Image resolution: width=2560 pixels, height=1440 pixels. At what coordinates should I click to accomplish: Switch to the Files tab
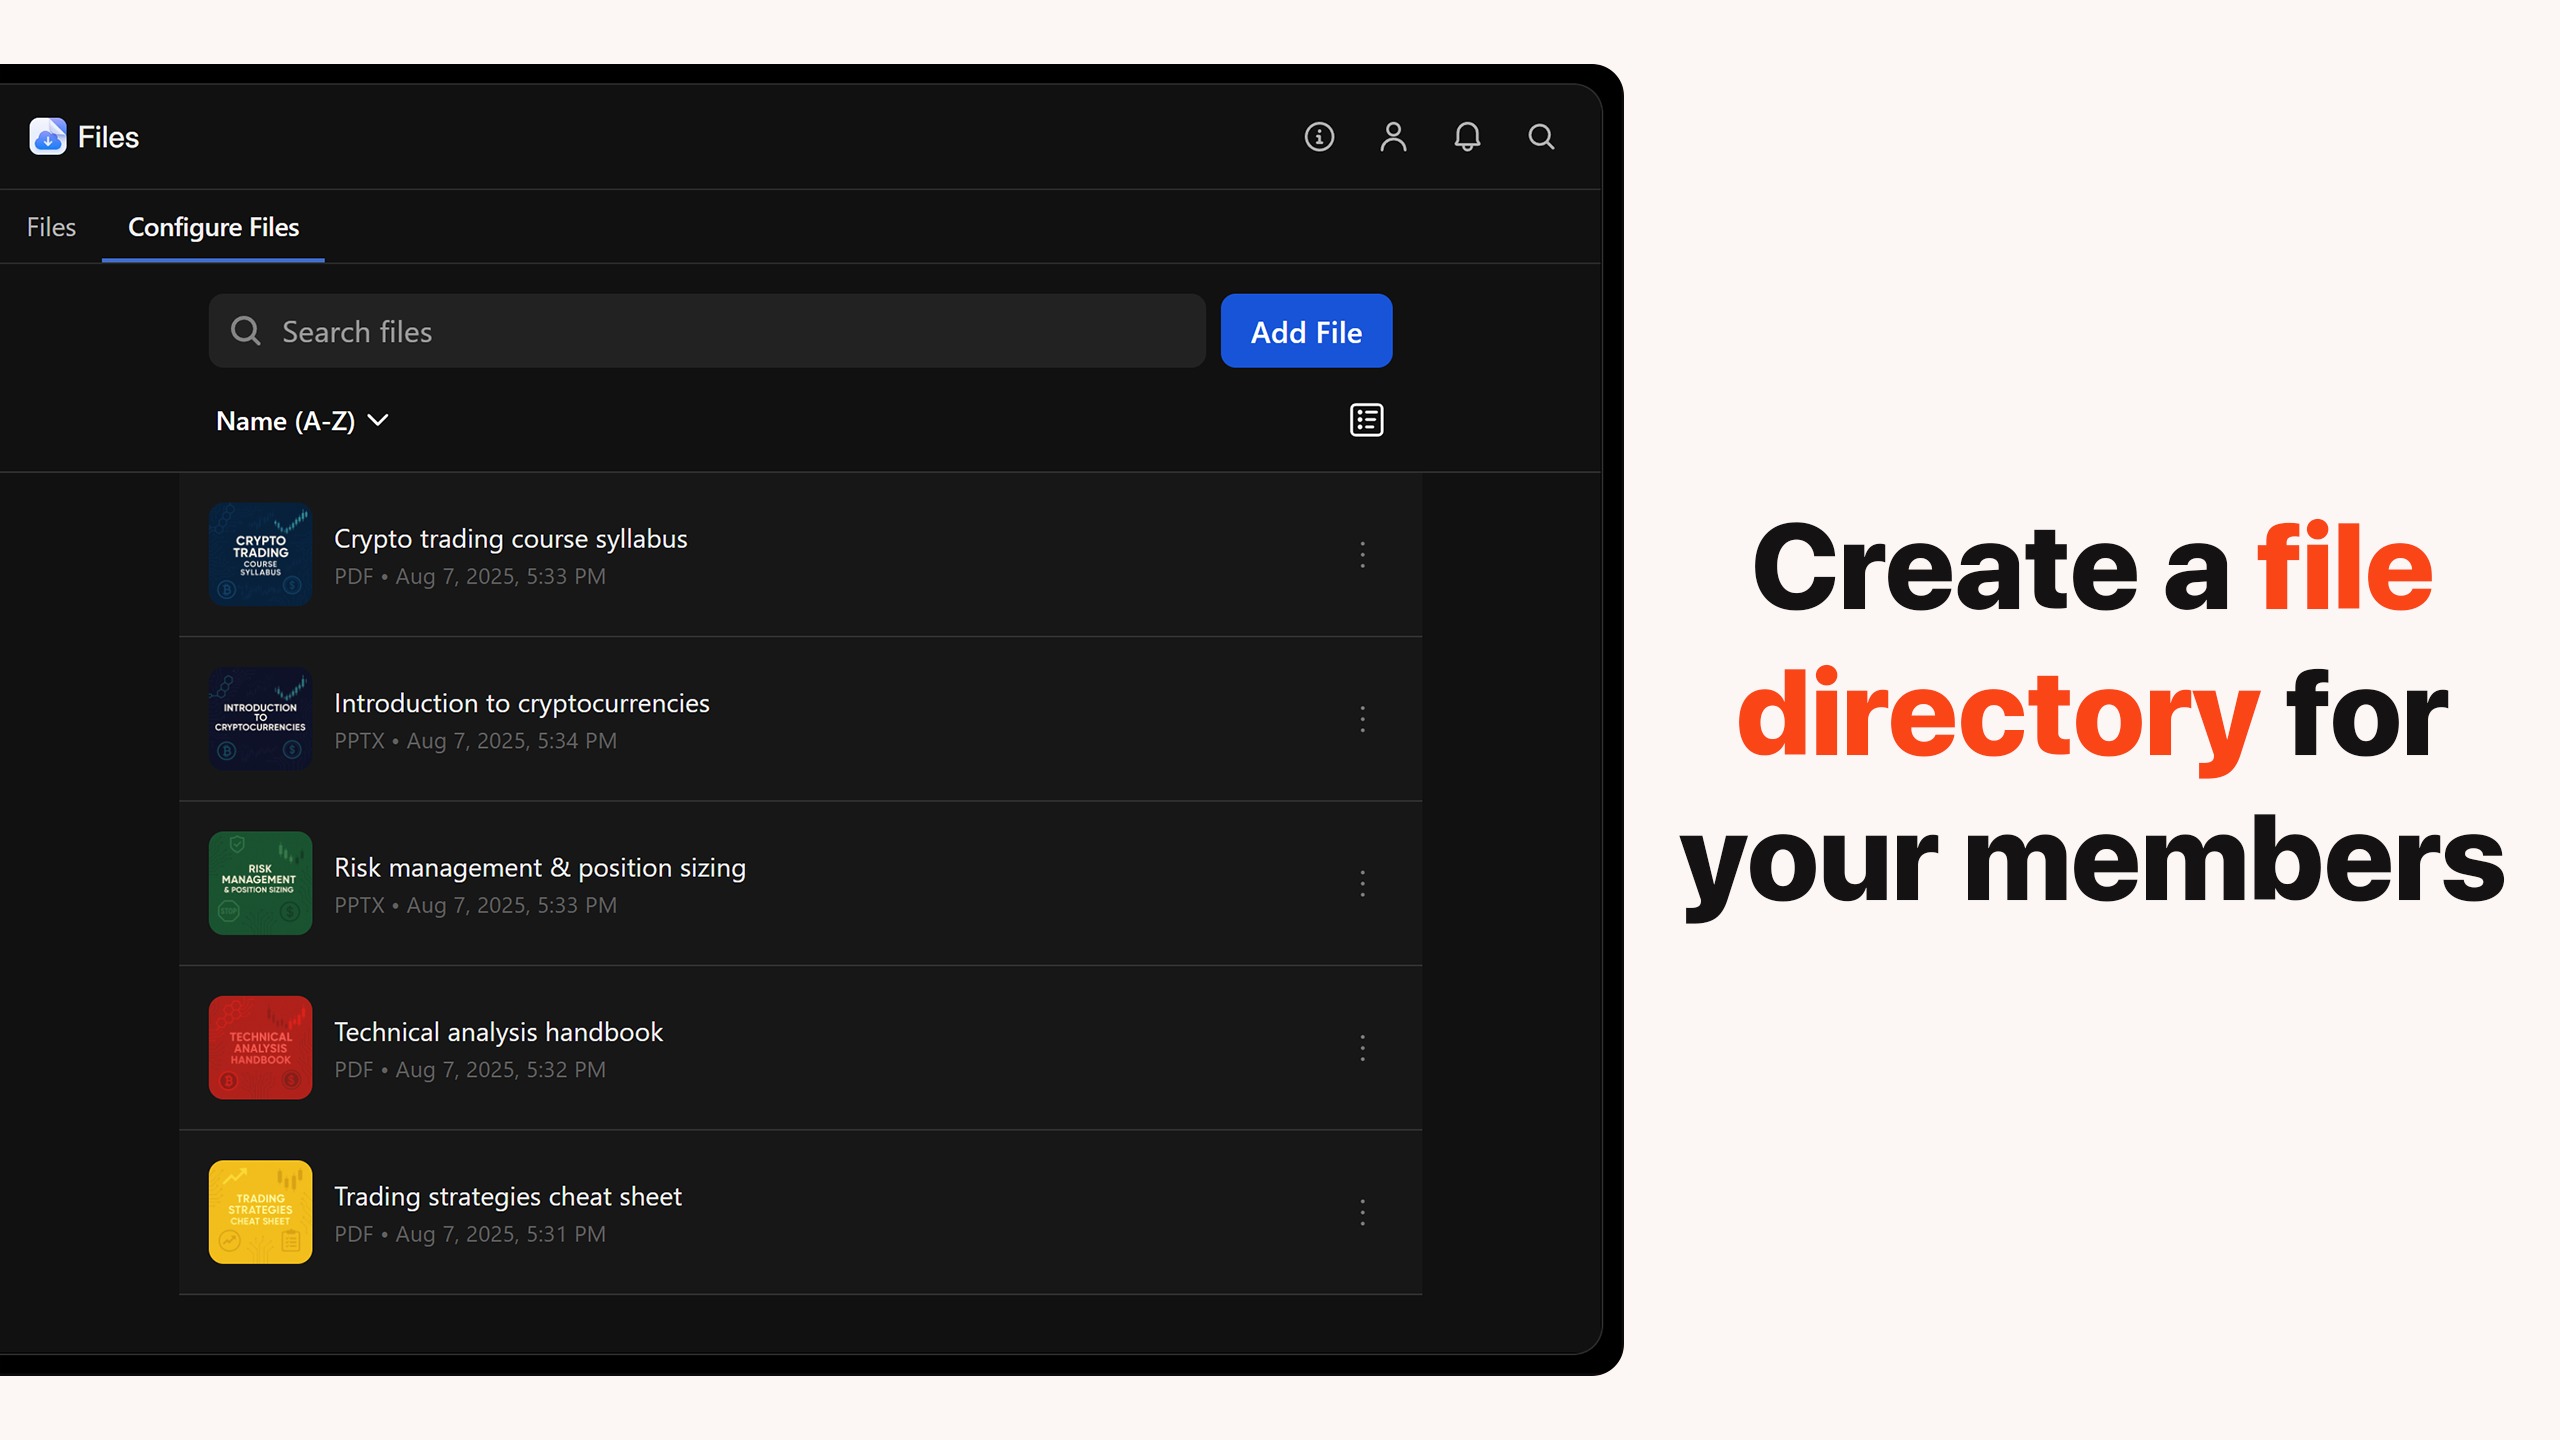(x=51, y=227)
